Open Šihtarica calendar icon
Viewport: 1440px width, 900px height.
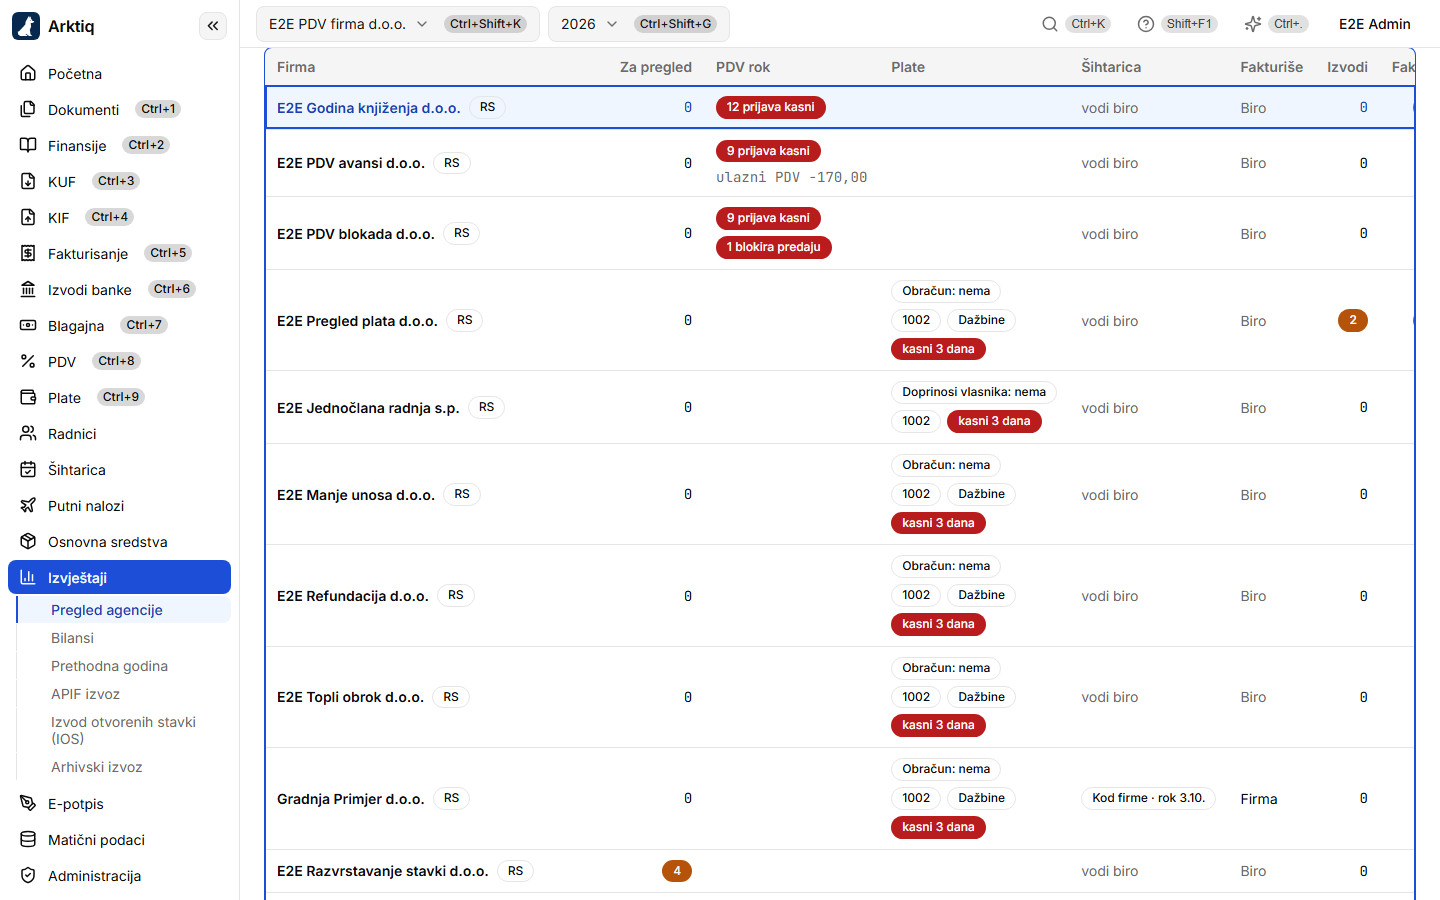pyautogui.click(x=28, y=470)
